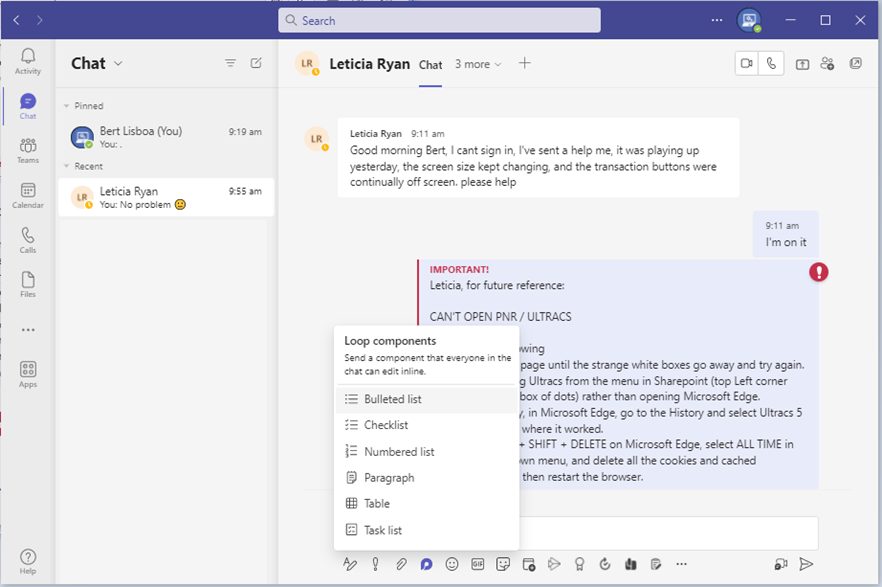
Task: Click the 'CAN'T OPEN PNR / ULTRACS' text
Action: click(500, 317)
